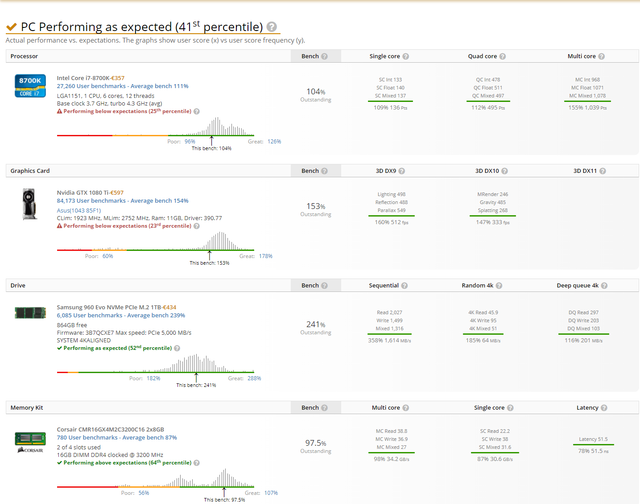The image size is (640, 504).
Task: Click drive 241% bench score
Action: pos(316,325)
